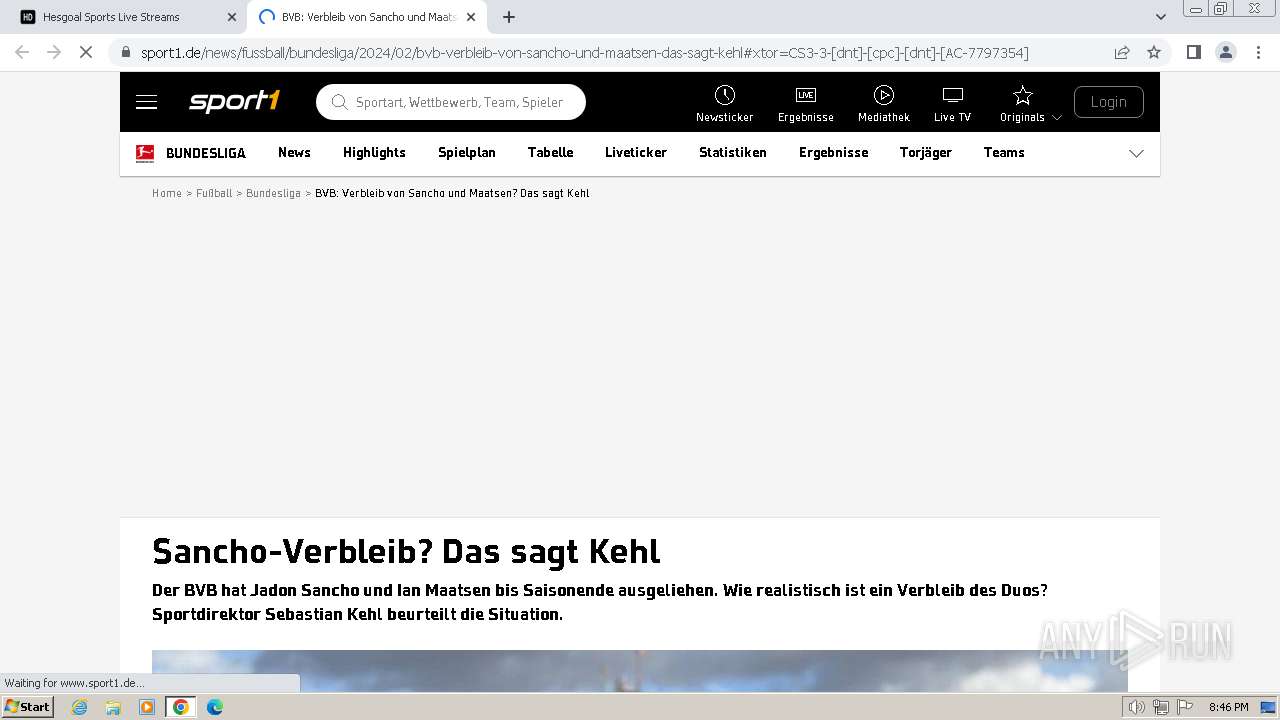This screenshot has height=720, width=1280.
Task: Open media player from taskbar
Action: (147, 707)
